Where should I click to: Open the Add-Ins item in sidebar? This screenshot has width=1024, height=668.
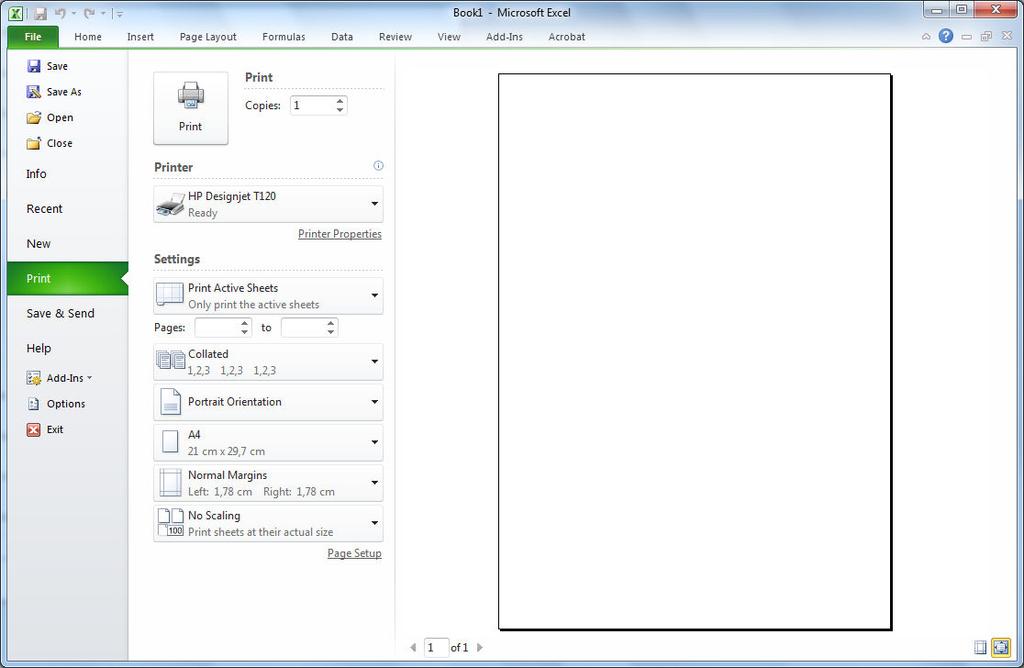(x=59, y=378)
